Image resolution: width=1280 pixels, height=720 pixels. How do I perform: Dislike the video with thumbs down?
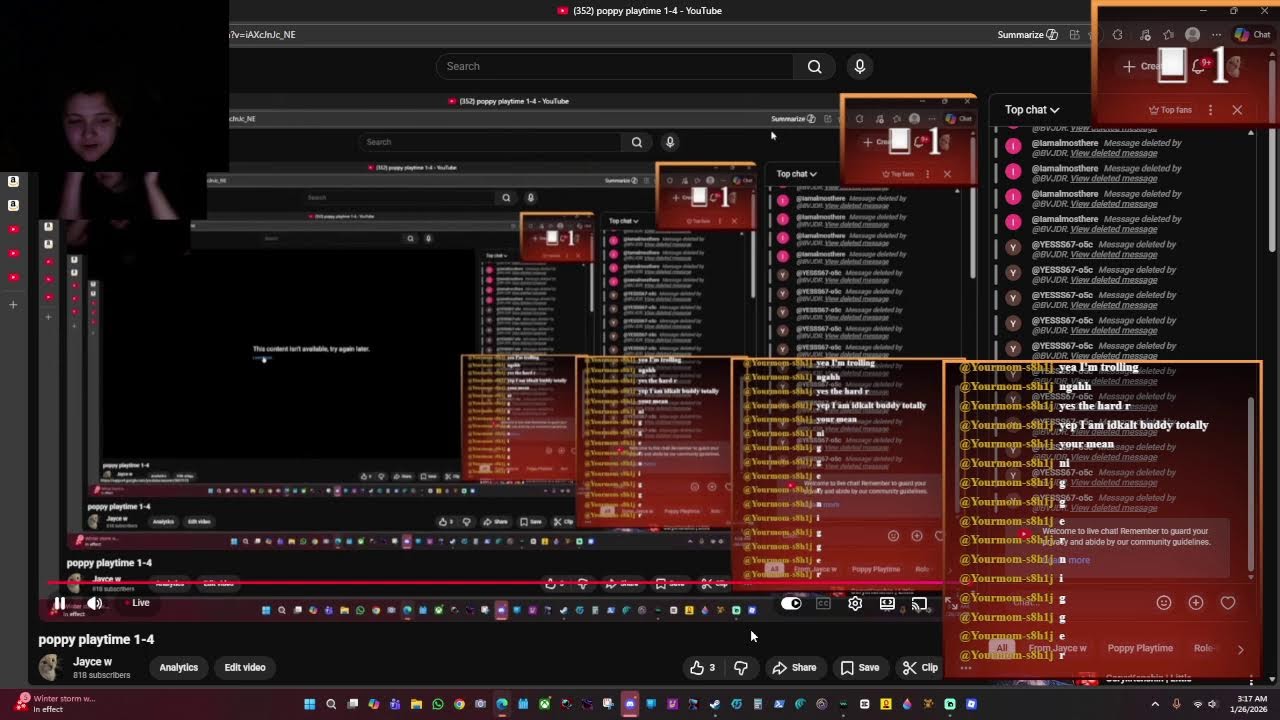coord(741,667)
